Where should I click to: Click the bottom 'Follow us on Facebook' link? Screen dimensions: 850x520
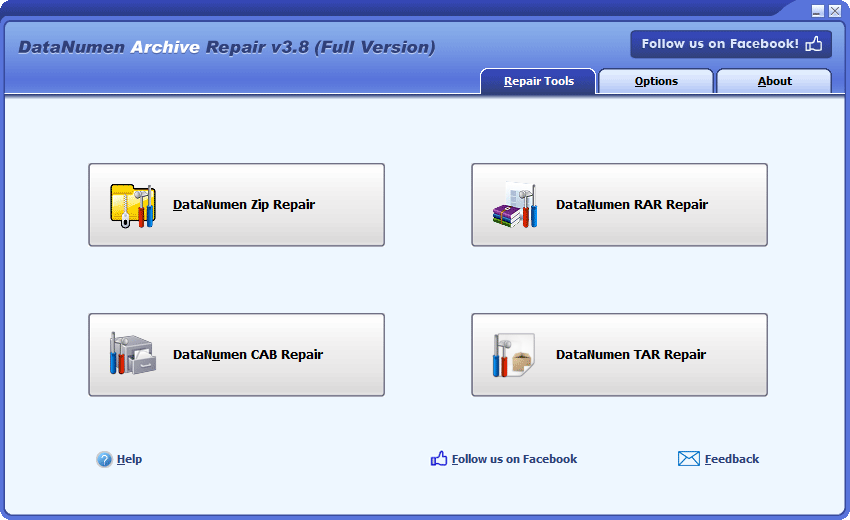pyautogui.click(x=514, y=459)
